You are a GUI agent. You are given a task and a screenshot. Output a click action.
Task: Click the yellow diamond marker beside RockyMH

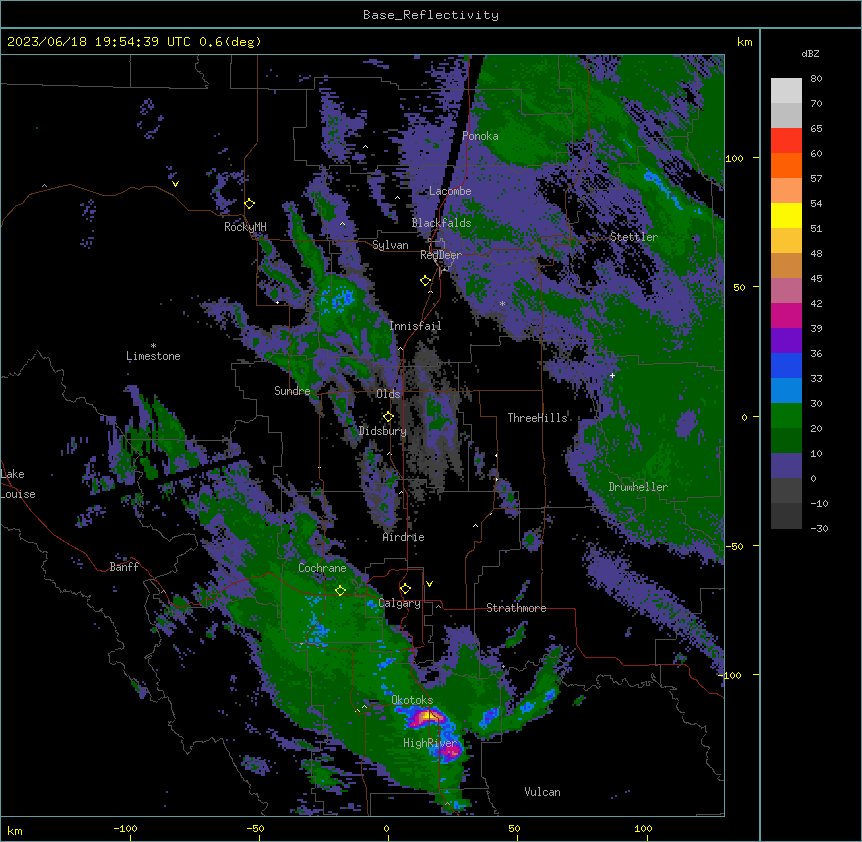[250, 203]
